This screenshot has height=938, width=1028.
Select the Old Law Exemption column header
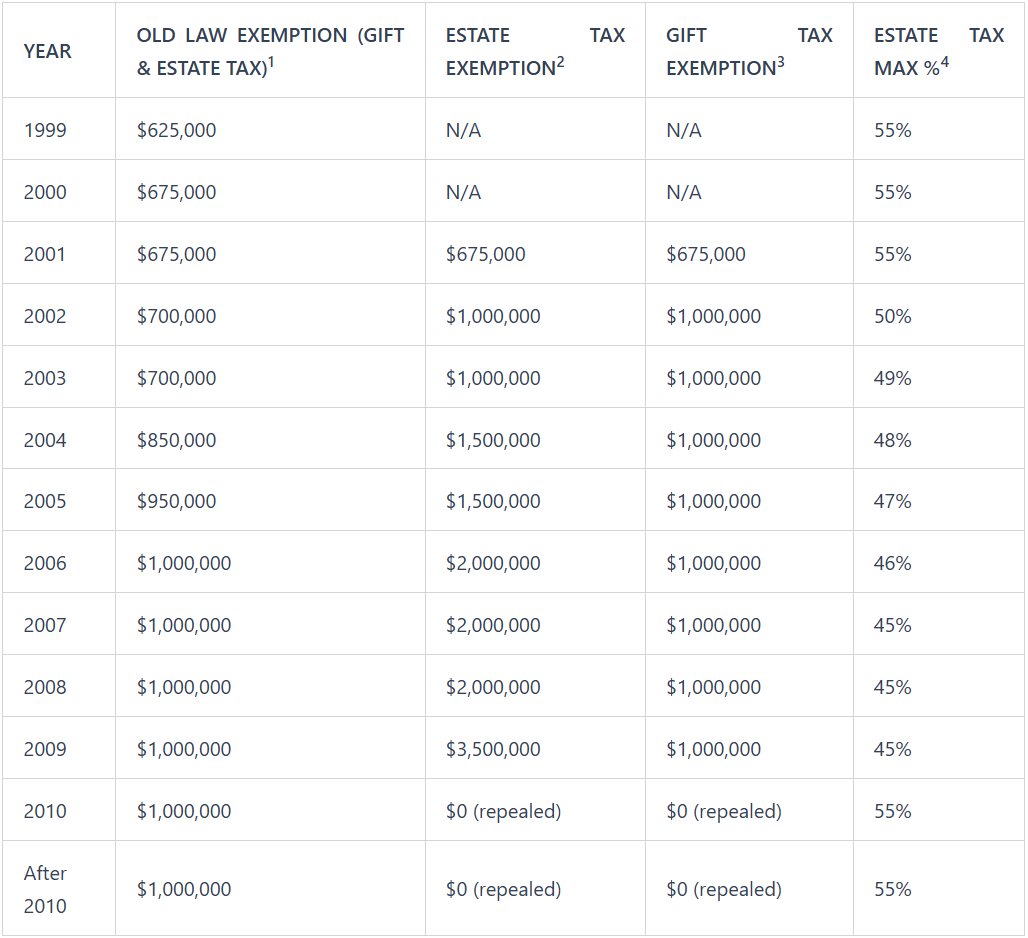tap(270, 51)
